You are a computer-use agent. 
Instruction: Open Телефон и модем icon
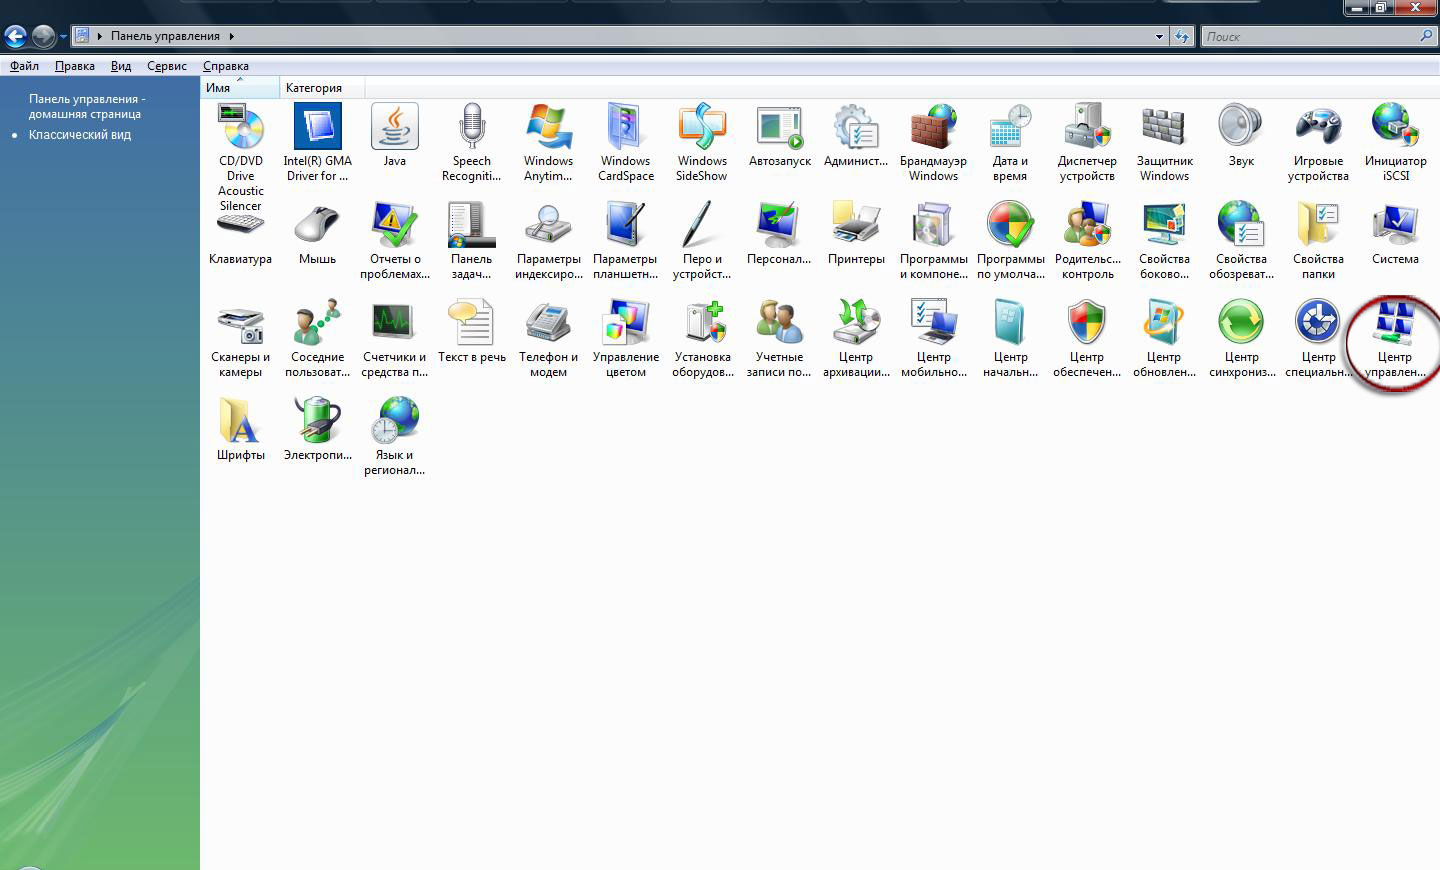(549, 322)
